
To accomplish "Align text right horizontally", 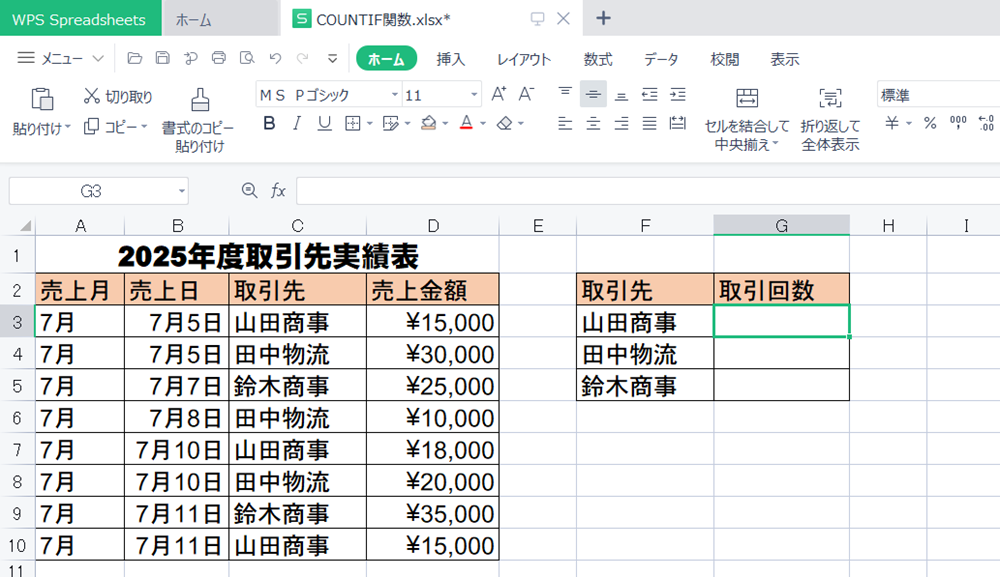I will click(621, 123).
